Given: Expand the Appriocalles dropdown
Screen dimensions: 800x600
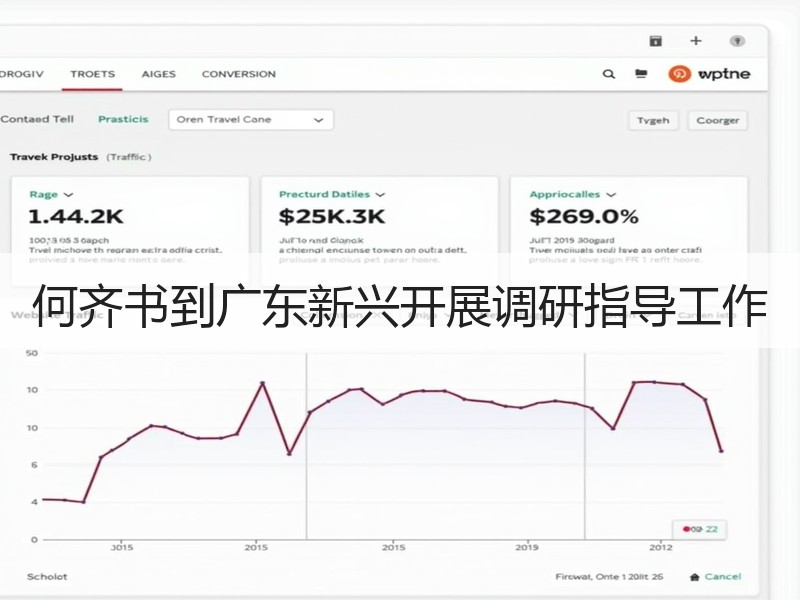Looking at the screenshot, I should (x=572, y=194).
